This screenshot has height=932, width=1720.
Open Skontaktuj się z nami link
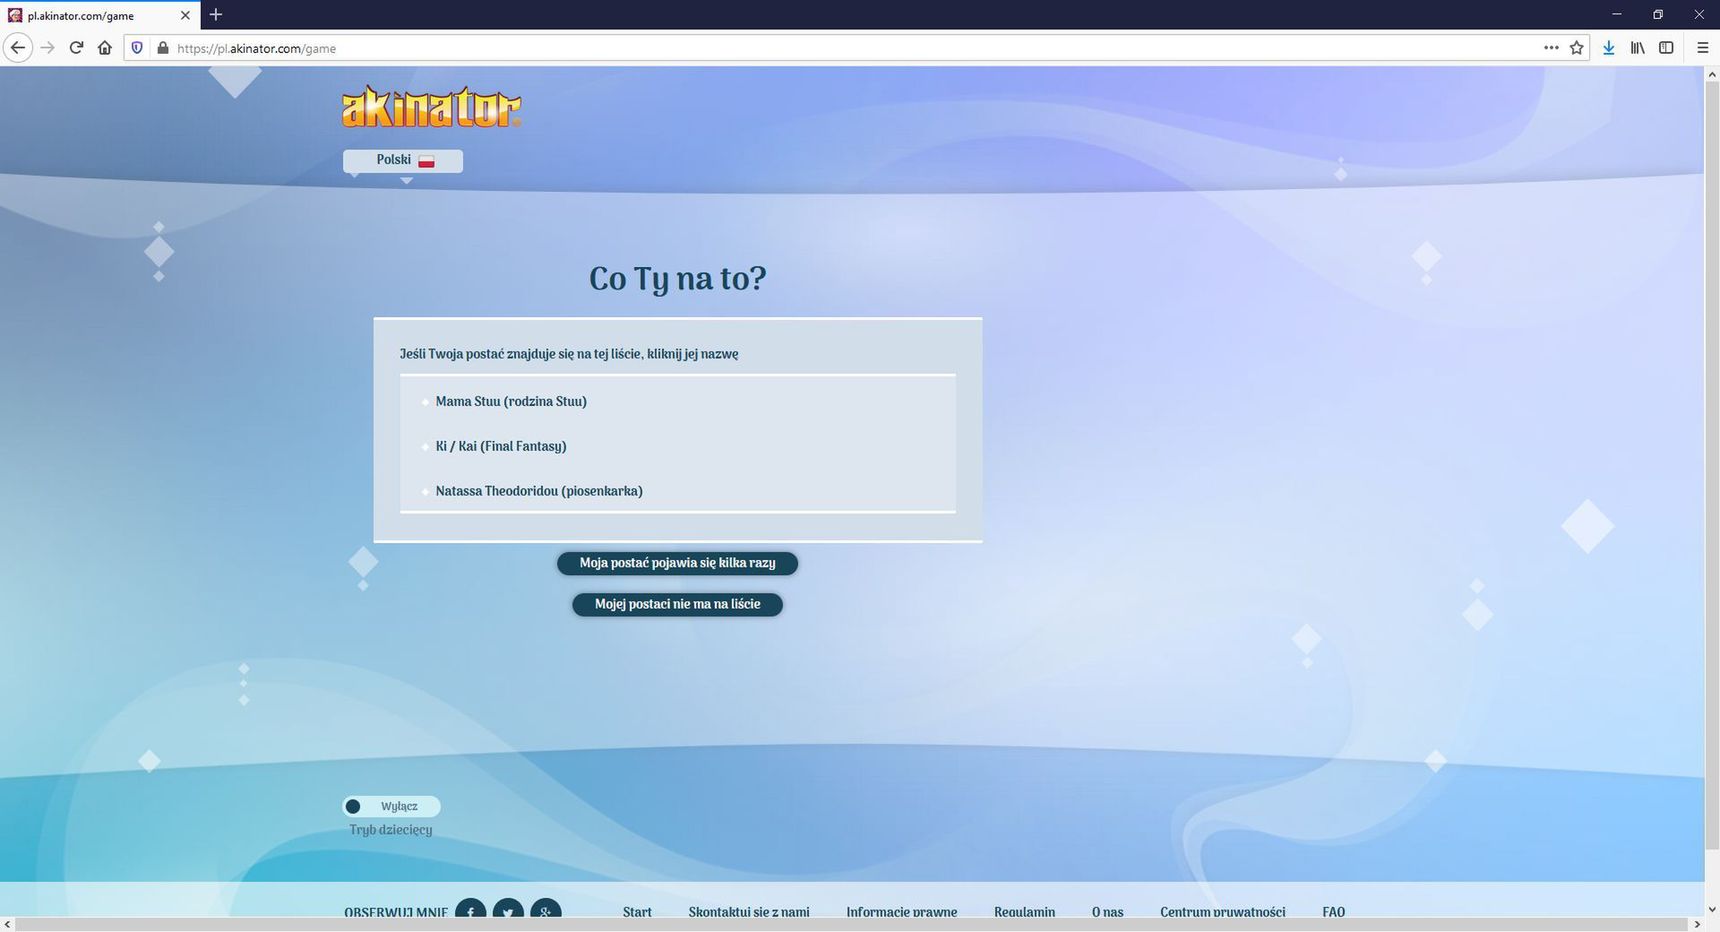coord(749,912)
